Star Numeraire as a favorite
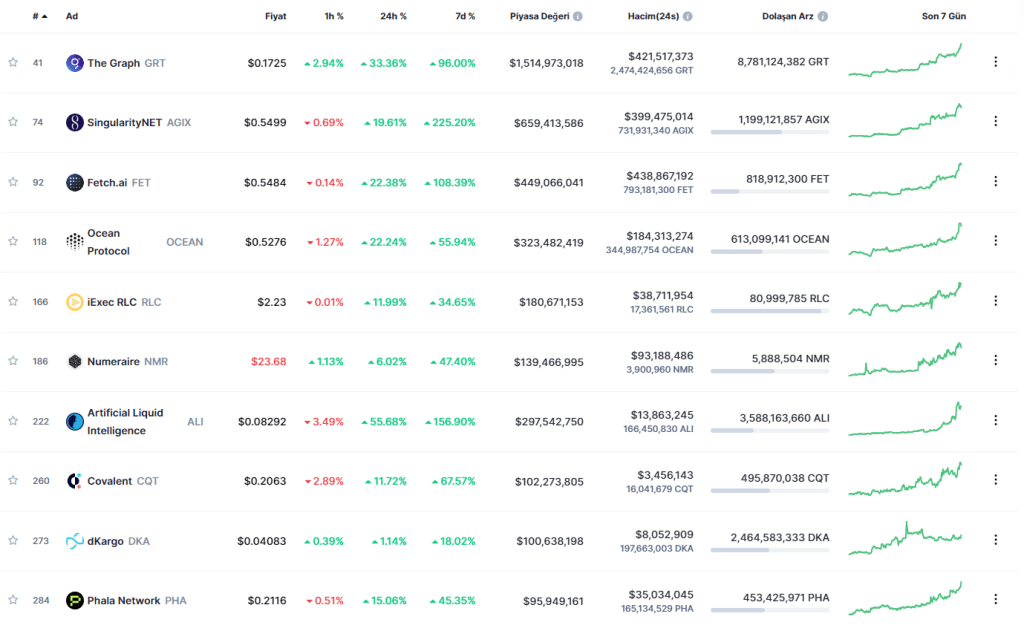The height and width of the screenshot is (628, 1024). click(13, 361)
